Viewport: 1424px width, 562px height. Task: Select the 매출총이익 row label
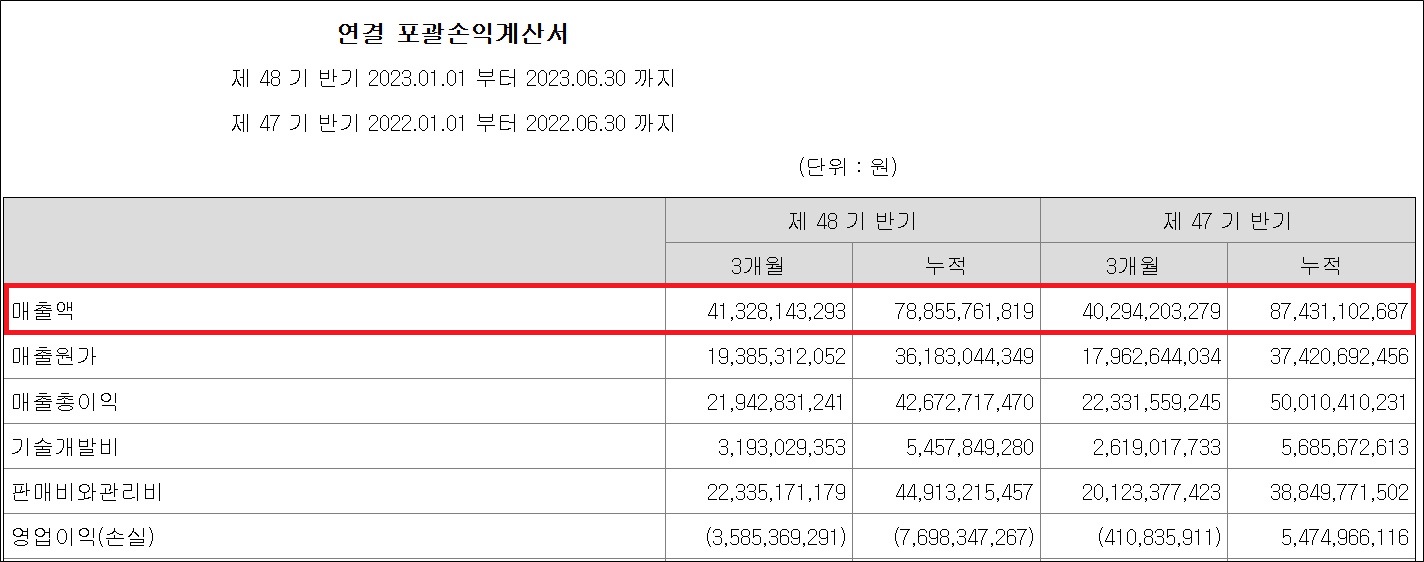click(x=65, y=401)
